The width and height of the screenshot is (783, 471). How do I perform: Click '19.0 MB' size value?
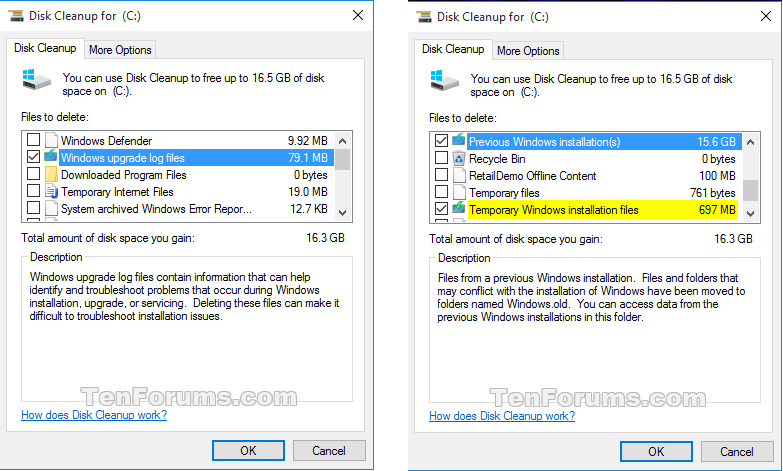click(308, 192)
